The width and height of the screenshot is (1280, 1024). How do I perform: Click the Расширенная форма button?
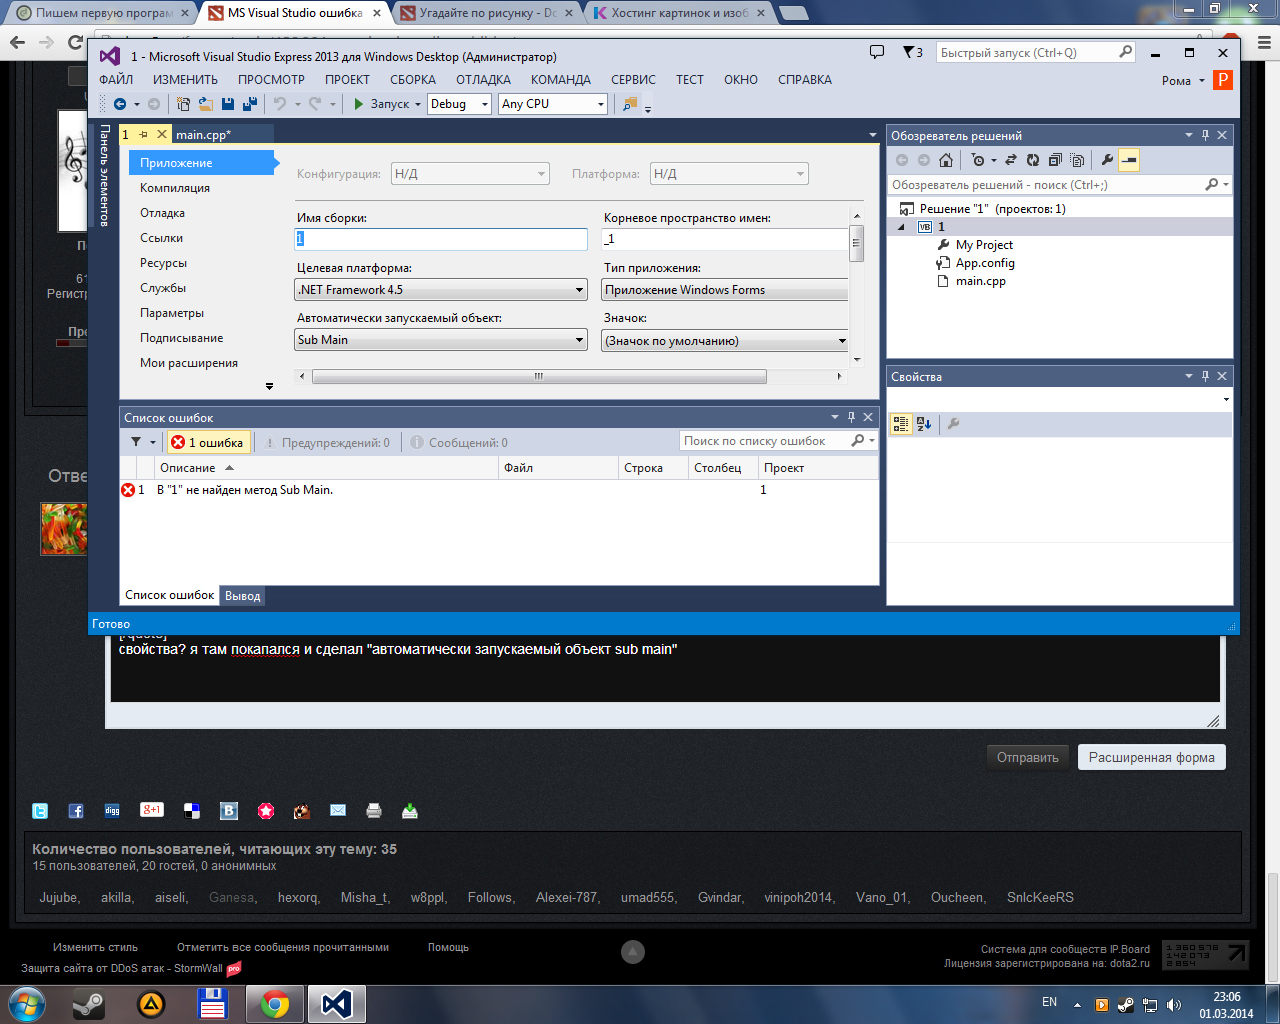pyautogui.click(x=1151, y=757)
